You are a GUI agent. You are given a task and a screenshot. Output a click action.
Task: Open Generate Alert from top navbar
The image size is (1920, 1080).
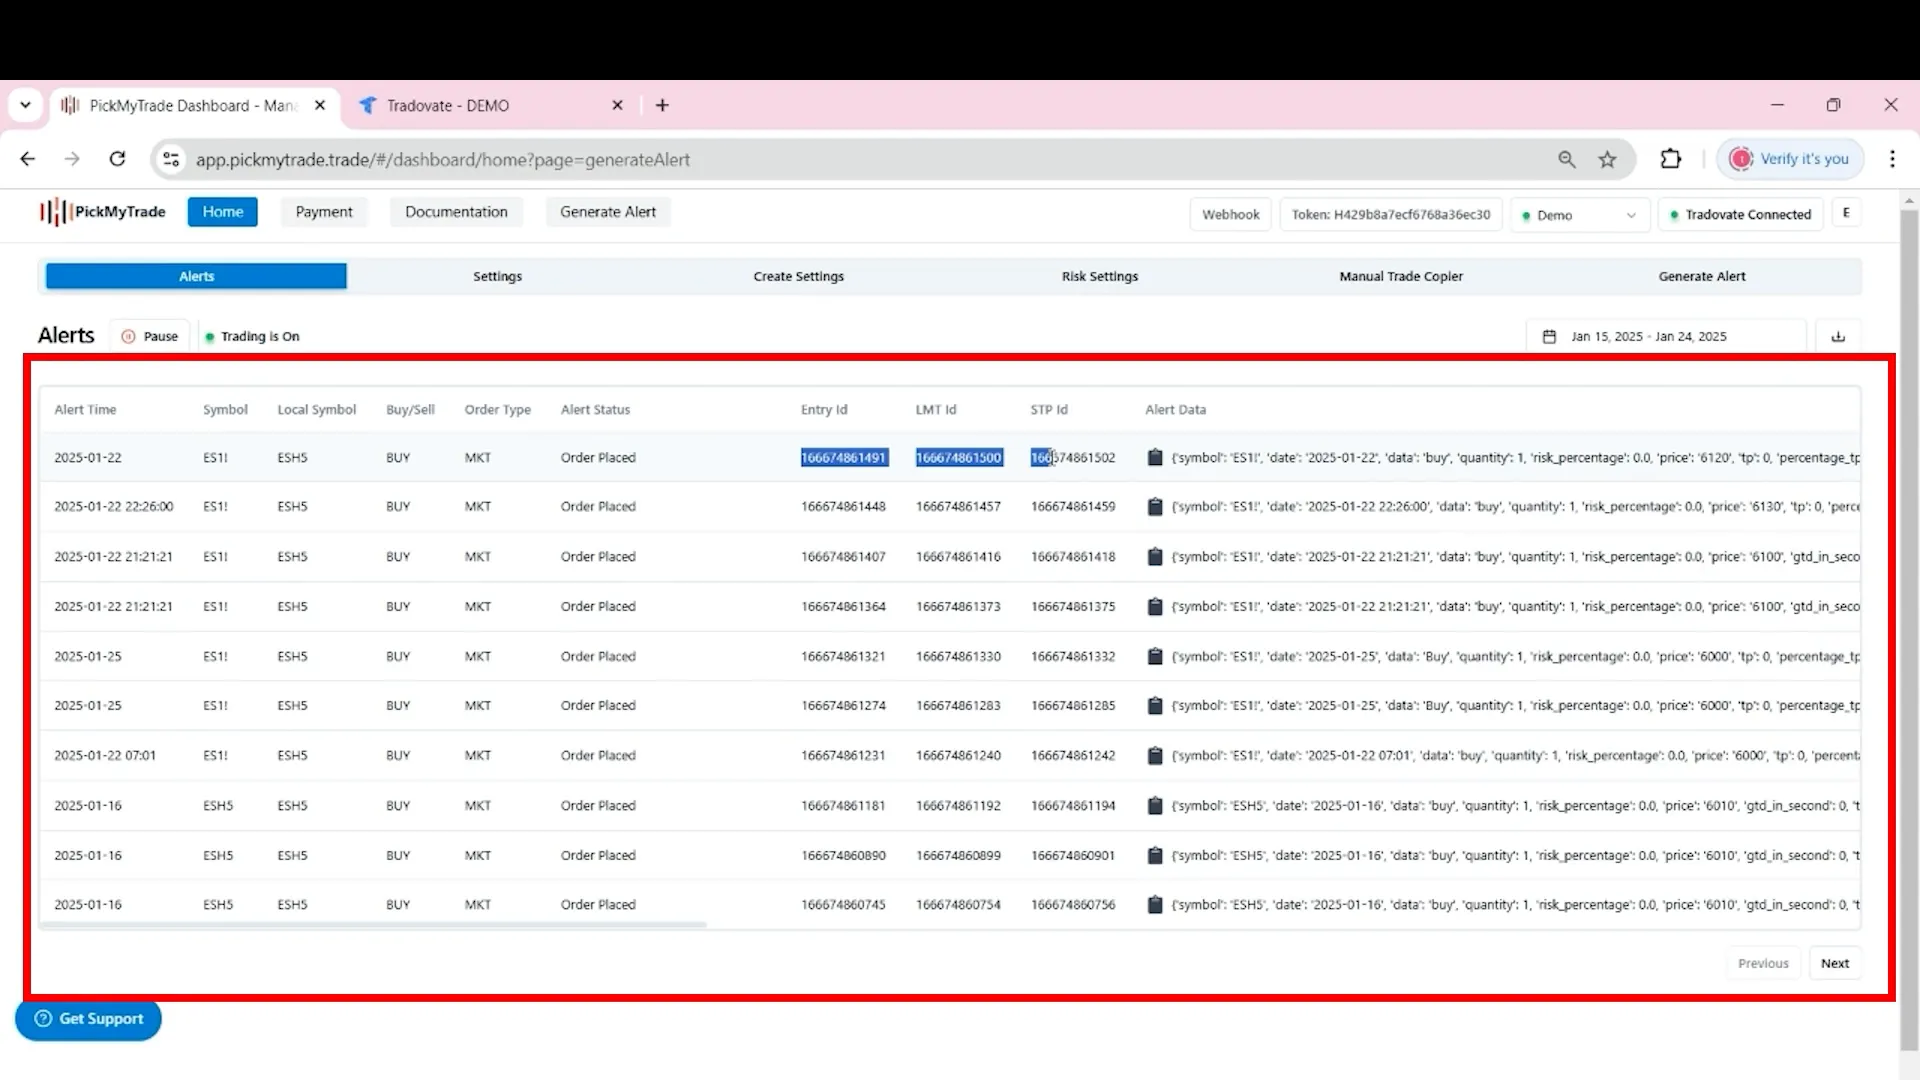coord(608,212)
